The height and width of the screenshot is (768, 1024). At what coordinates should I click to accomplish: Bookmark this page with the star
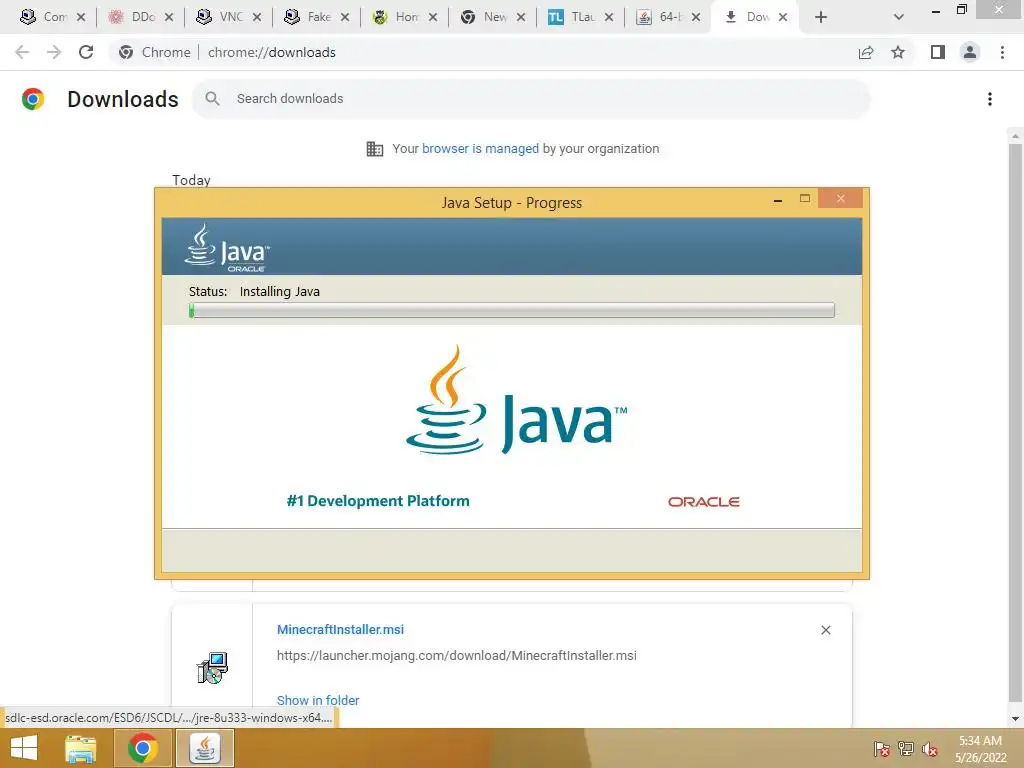click(x=898, y=52)
